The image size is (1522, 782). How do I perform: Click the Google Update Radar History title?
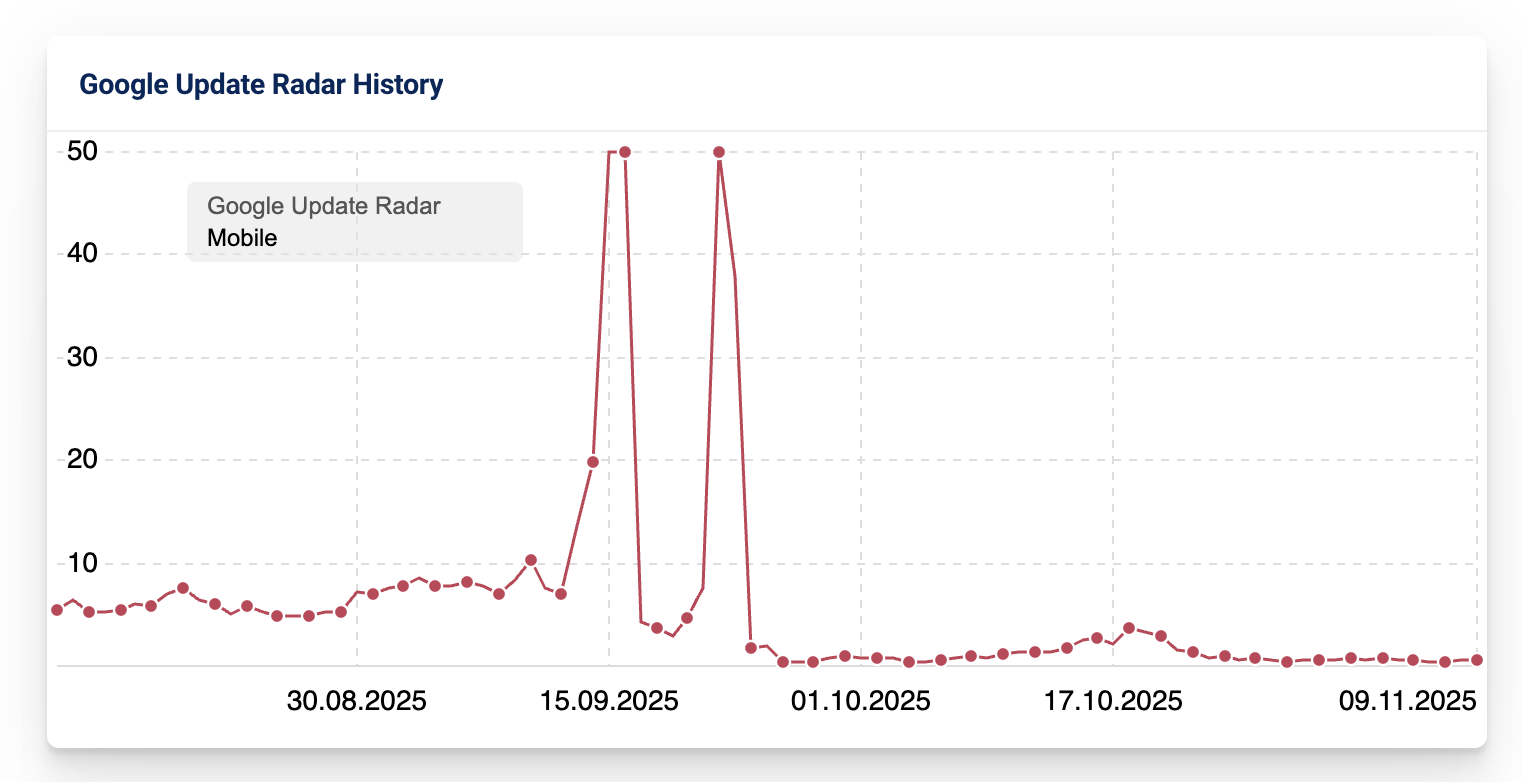(261, 85)
